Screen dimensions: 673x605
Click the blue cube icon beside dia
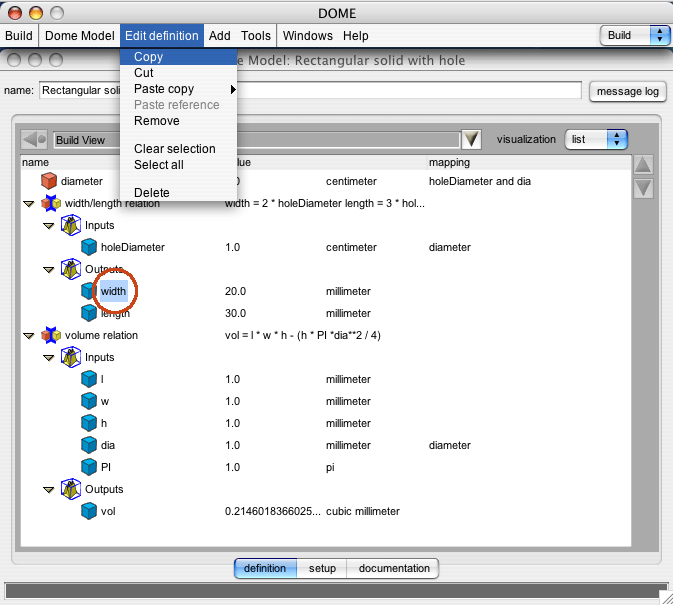point(89,445)
